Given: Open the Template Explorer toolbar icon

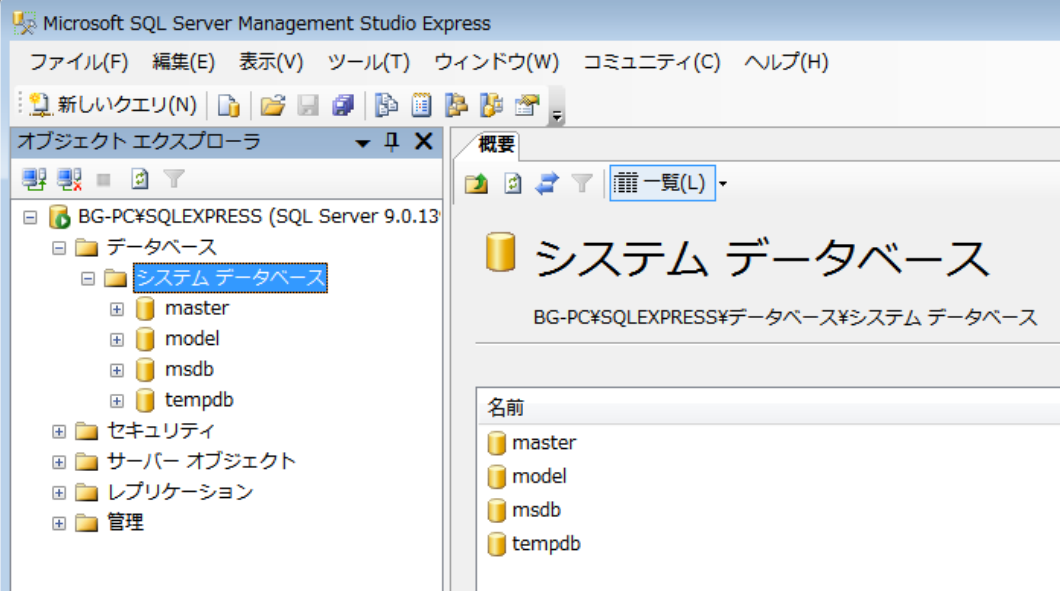Looking at the screenshot, I should coord(491,105).
